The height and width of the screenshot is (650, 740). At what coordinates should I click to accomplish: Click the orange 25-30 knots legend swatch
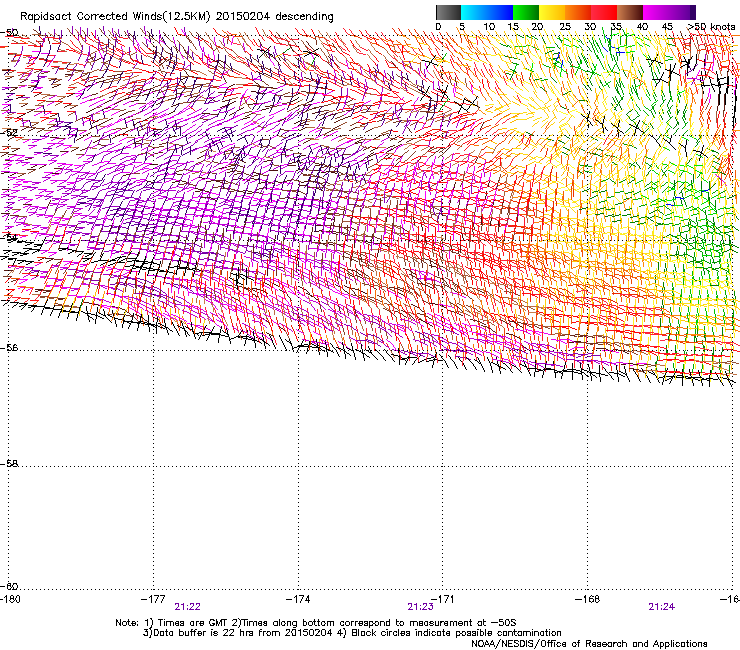click(x=578, y=12)
